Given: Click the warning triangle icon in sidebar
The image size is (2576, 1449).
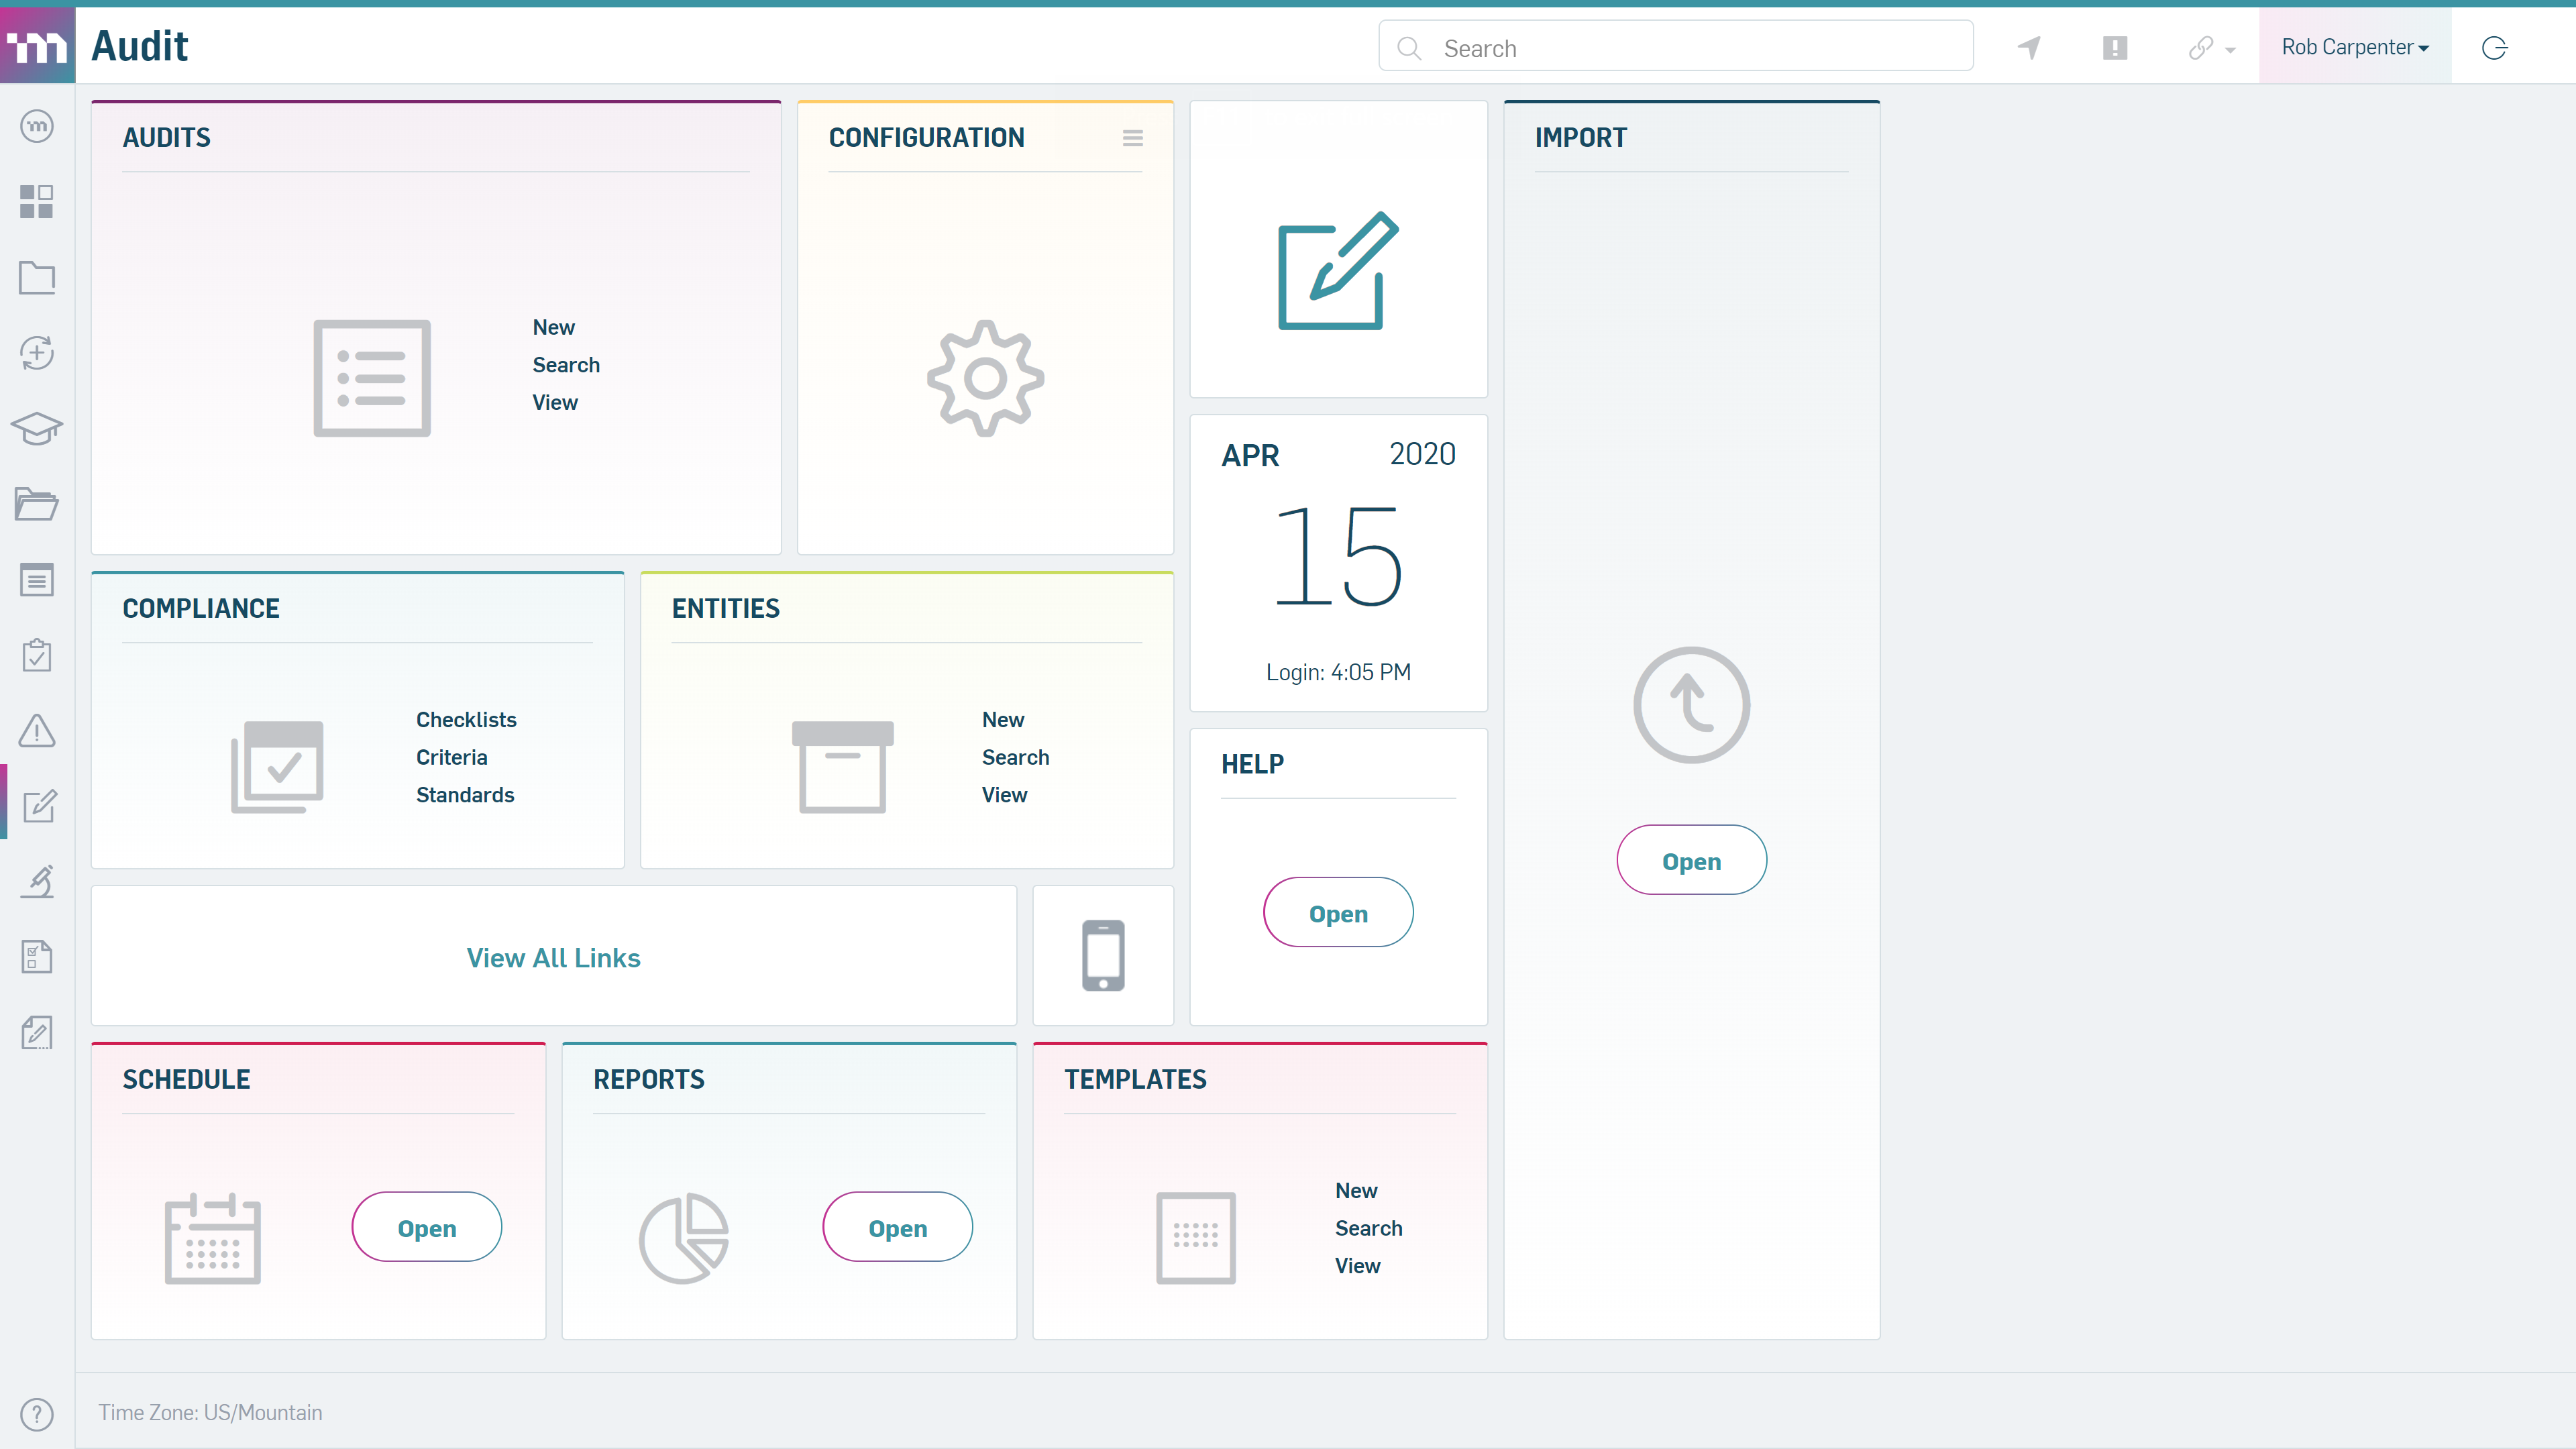Looking at the screenshot, I should pyautogui.click(x=37, y=731).
